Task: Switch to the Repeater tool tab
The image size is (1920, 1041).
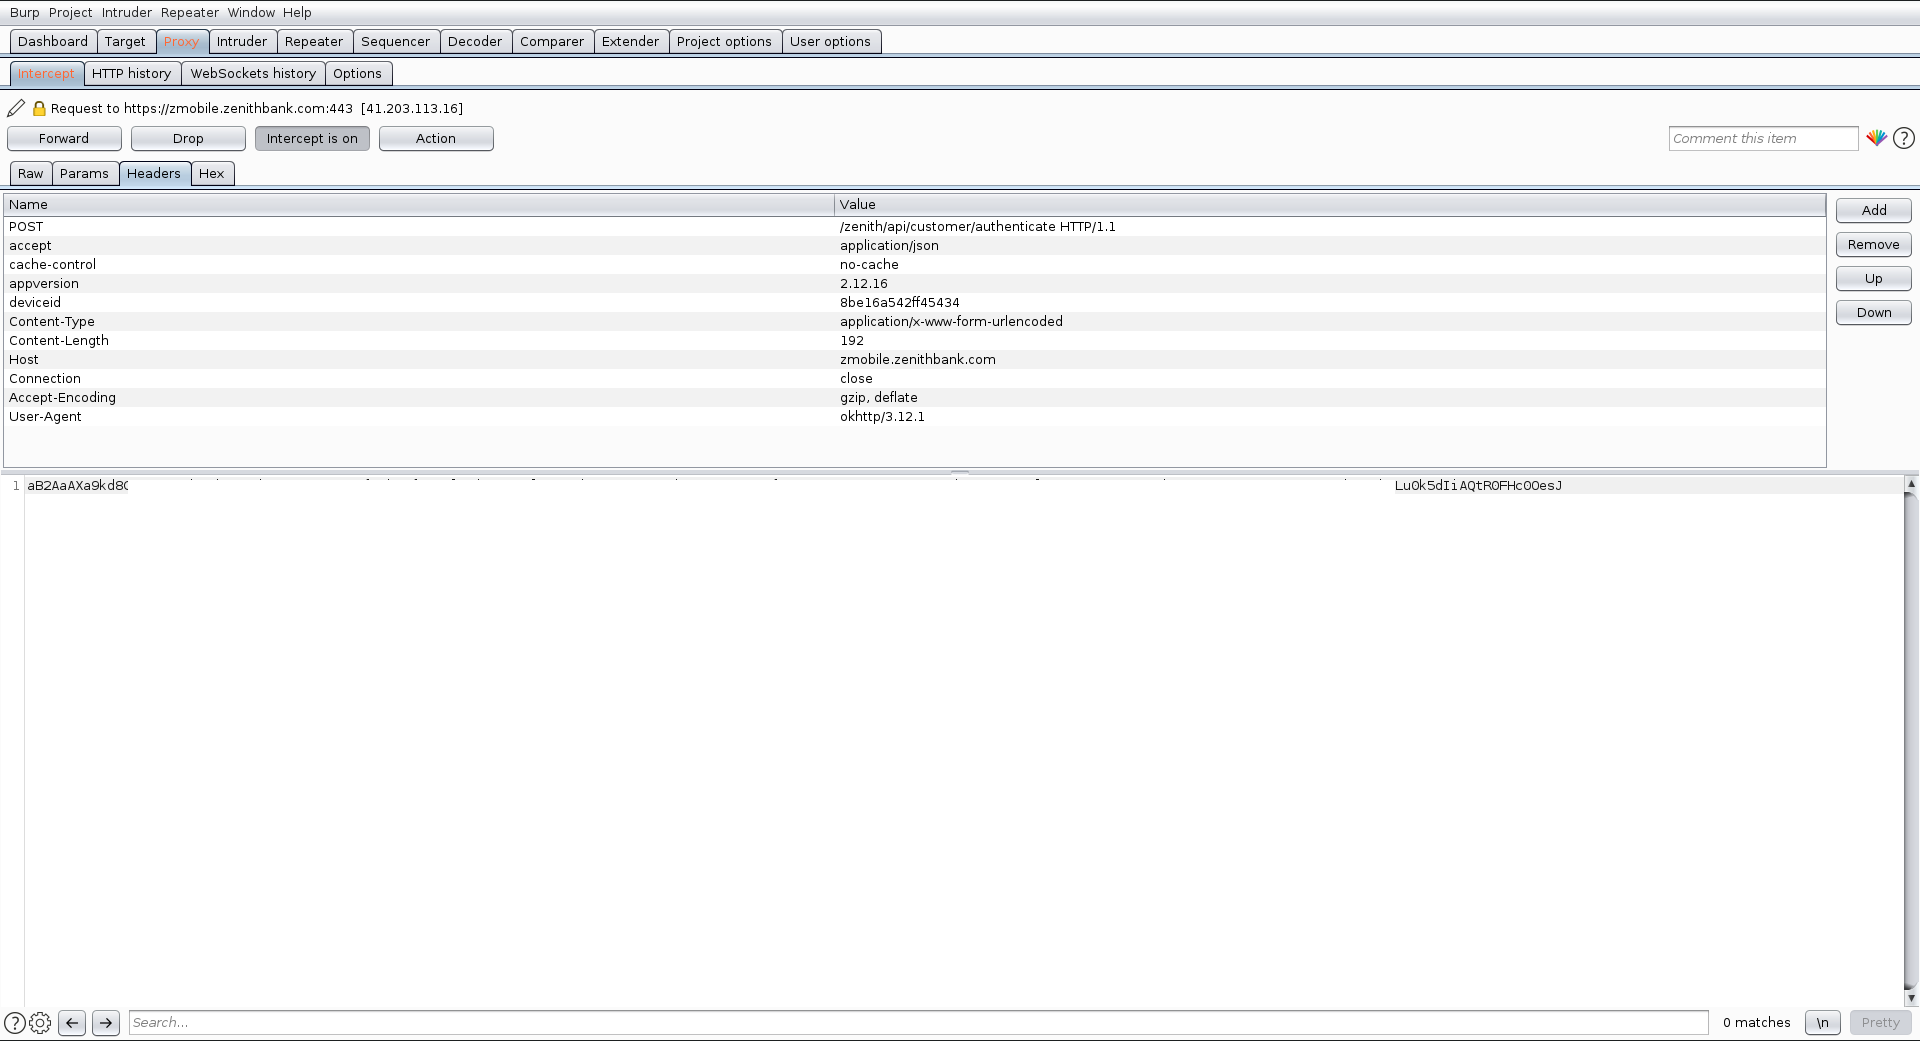Action: (x=314, y=41)
